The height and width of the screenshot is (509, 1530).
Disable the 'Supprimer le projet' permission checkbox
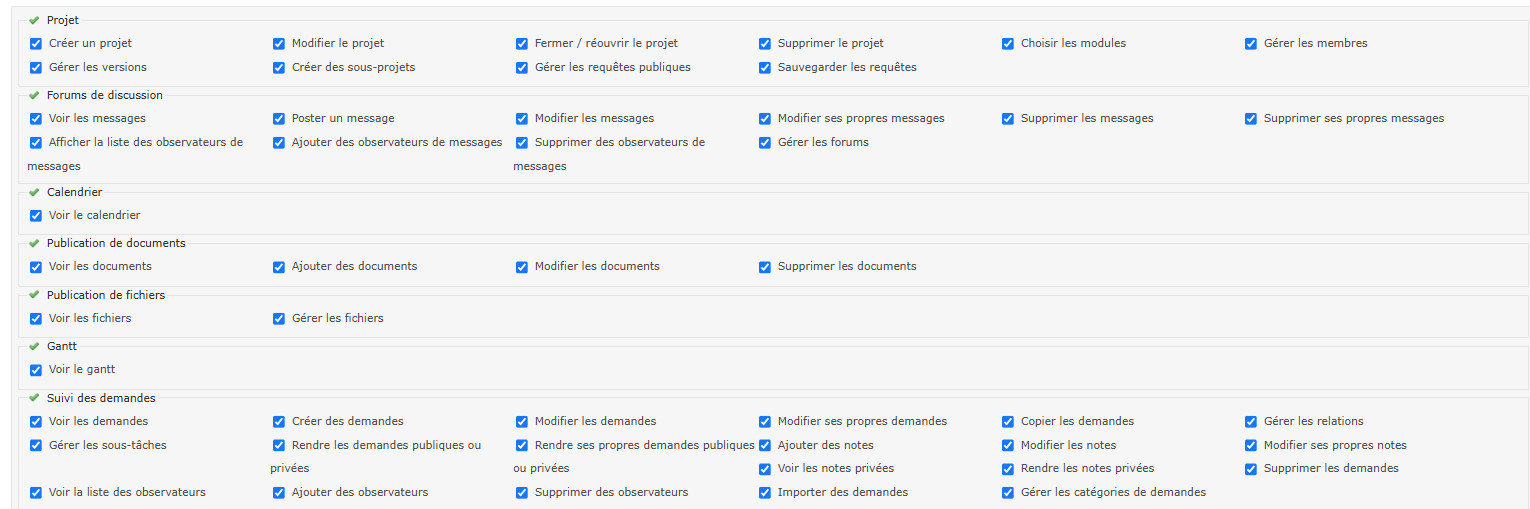[x=765, y=44]
